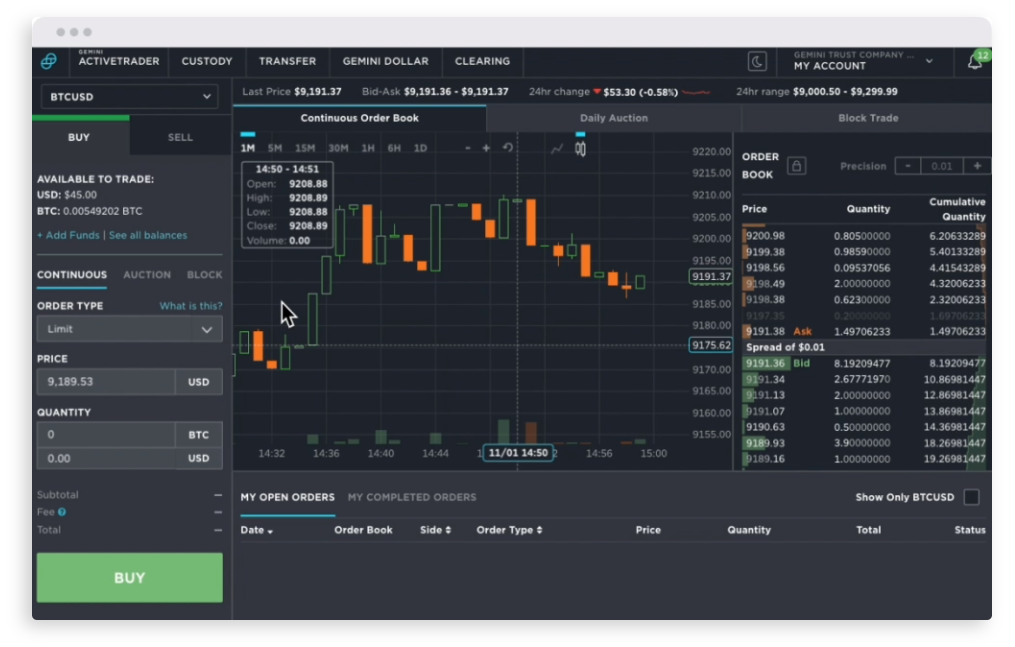The image size is (1015, 647).
Task: Select the 9191.36 Bid row
Action: 864,364
